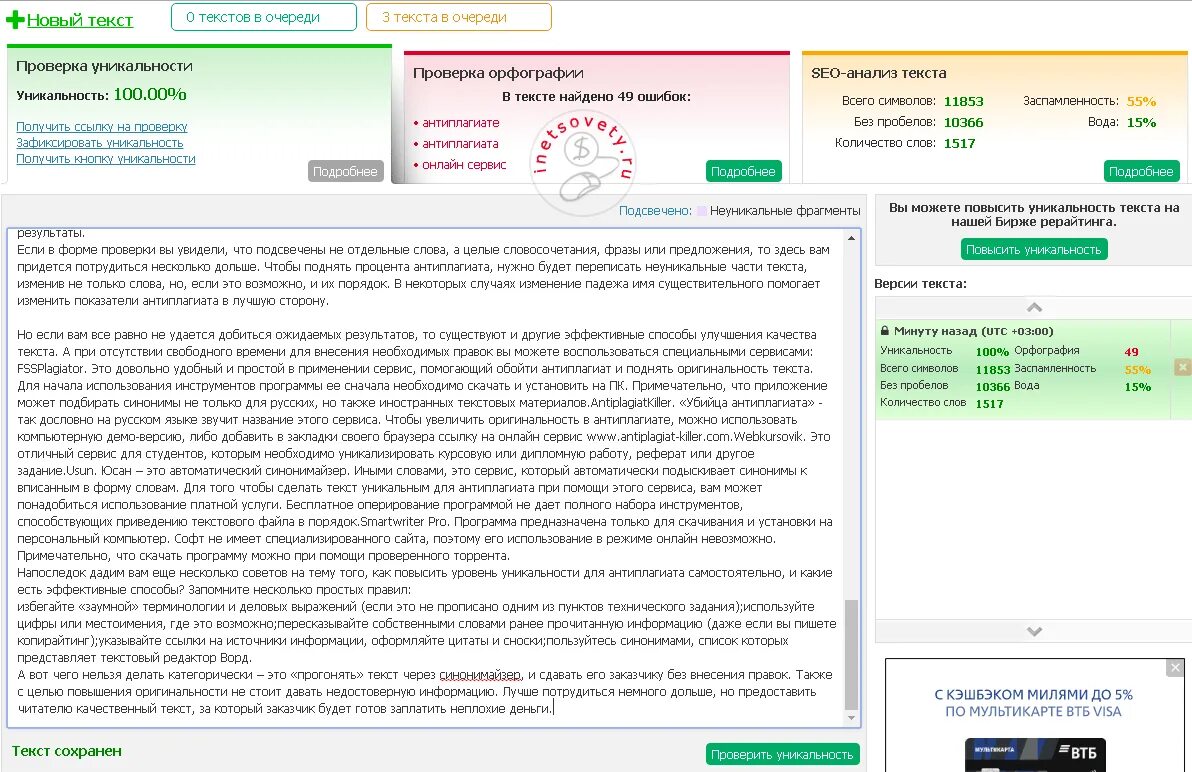This screenshot has width=1192, height=772.
Task: Click the 100.00% uniqueness value
Action: (150, 94)
